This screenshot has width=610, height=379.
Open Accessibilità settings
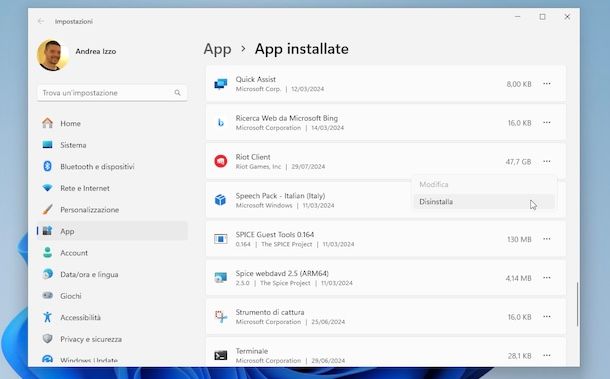pyautogui.click(x=112, y=318)
